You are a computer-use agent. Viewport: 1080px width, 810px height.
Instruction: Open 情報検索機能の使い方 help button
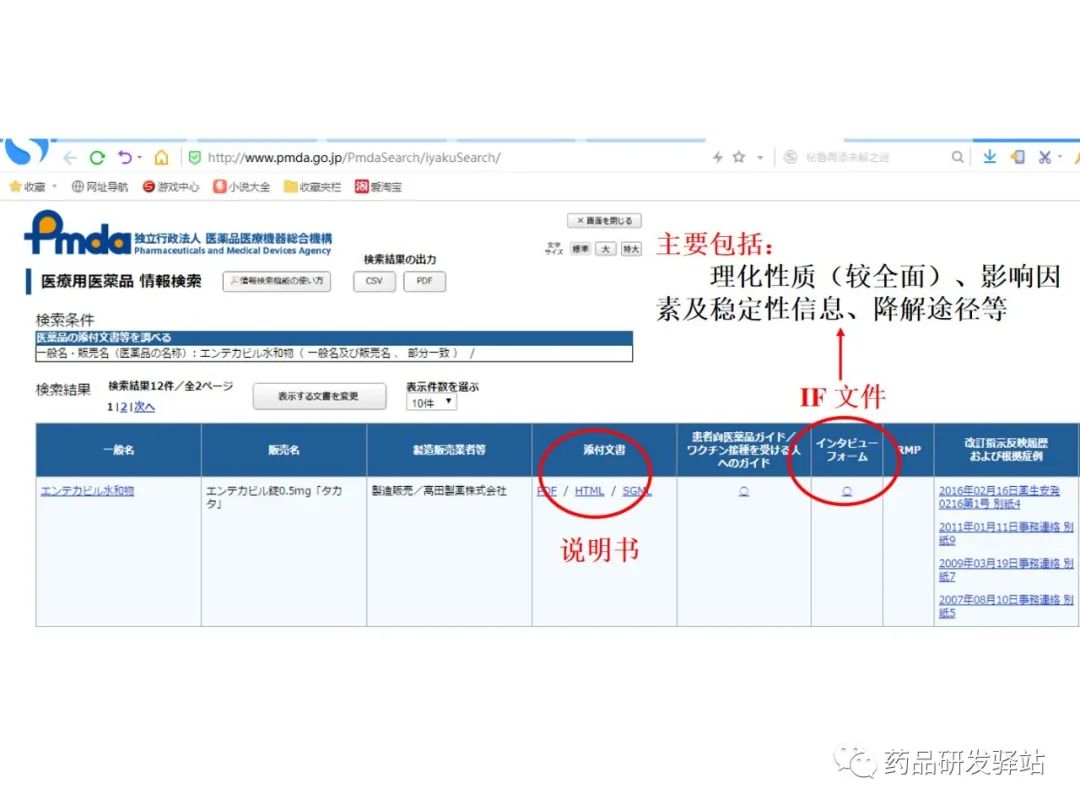(x=277, y=281)
